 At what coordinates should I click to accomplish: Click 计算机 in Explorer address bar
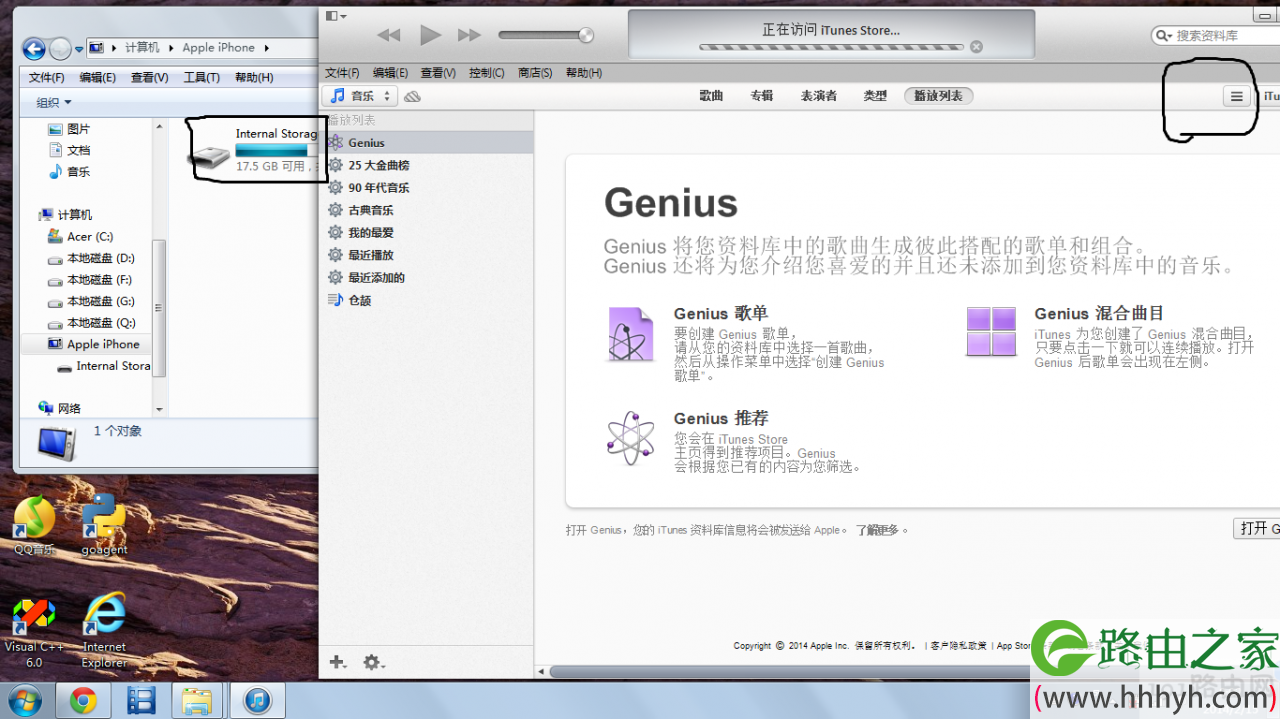(x=142, y=48)
